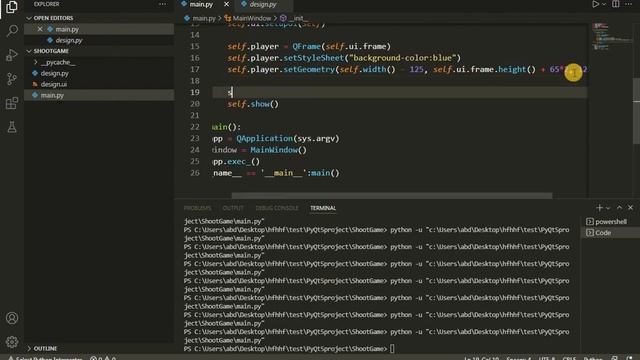
Task: Open main.py in SHOOTGAME folder
Action: (x=99, y=95)
